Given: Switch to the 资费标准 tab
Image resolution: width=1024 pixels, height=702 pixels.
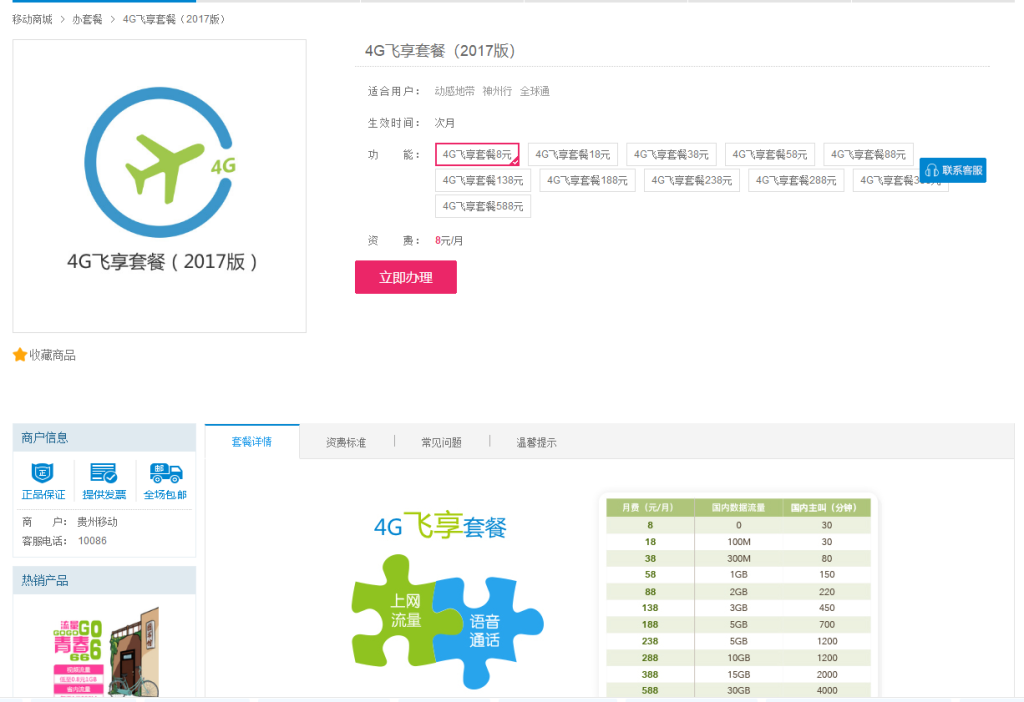Looking at the screenshot, I should click(346, 442).
